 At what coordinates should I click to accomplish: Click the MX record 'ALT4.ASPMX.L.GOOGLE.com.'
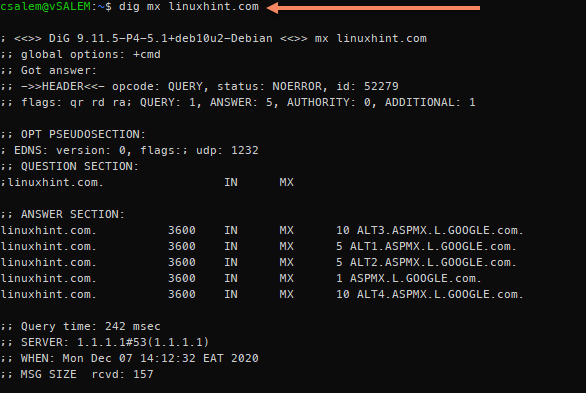(440, 294)
